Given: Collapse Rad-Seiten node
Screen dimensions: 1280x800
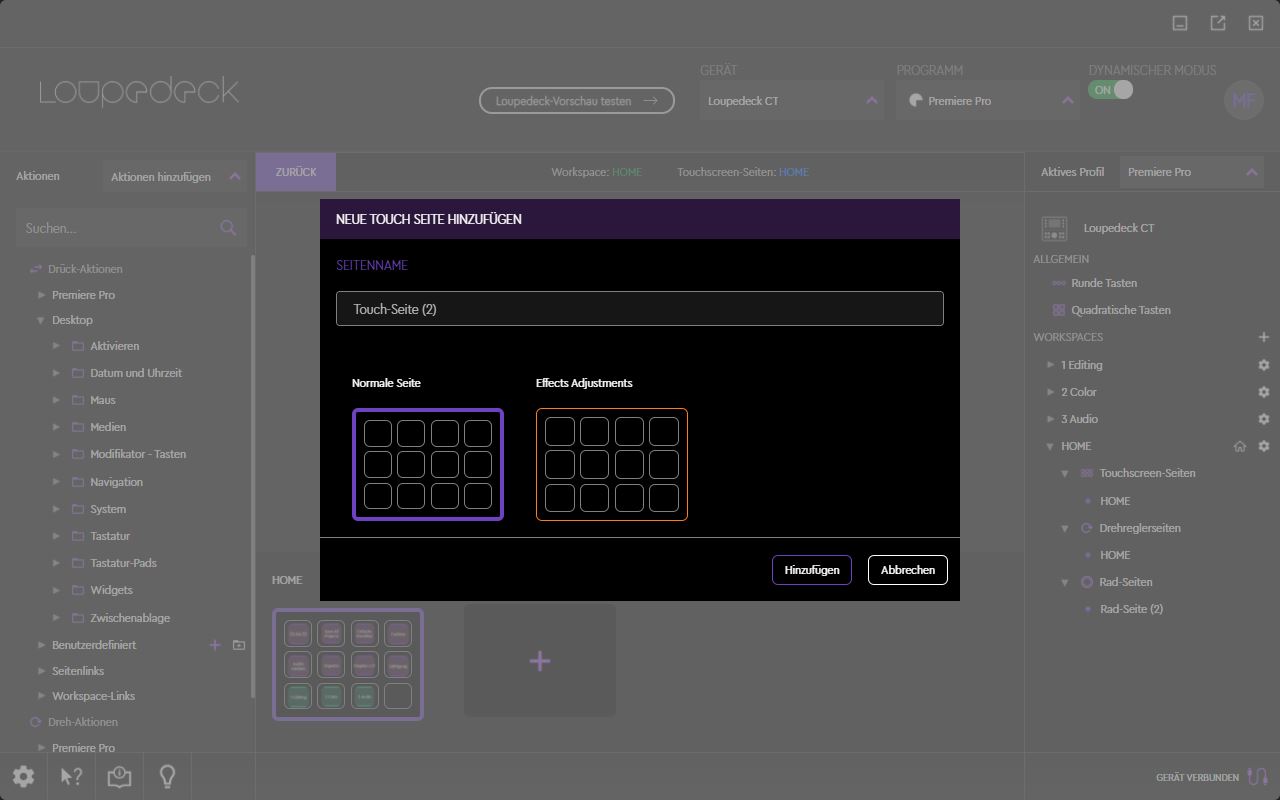Looking at the screenshot, I should tap(1065, 582).
